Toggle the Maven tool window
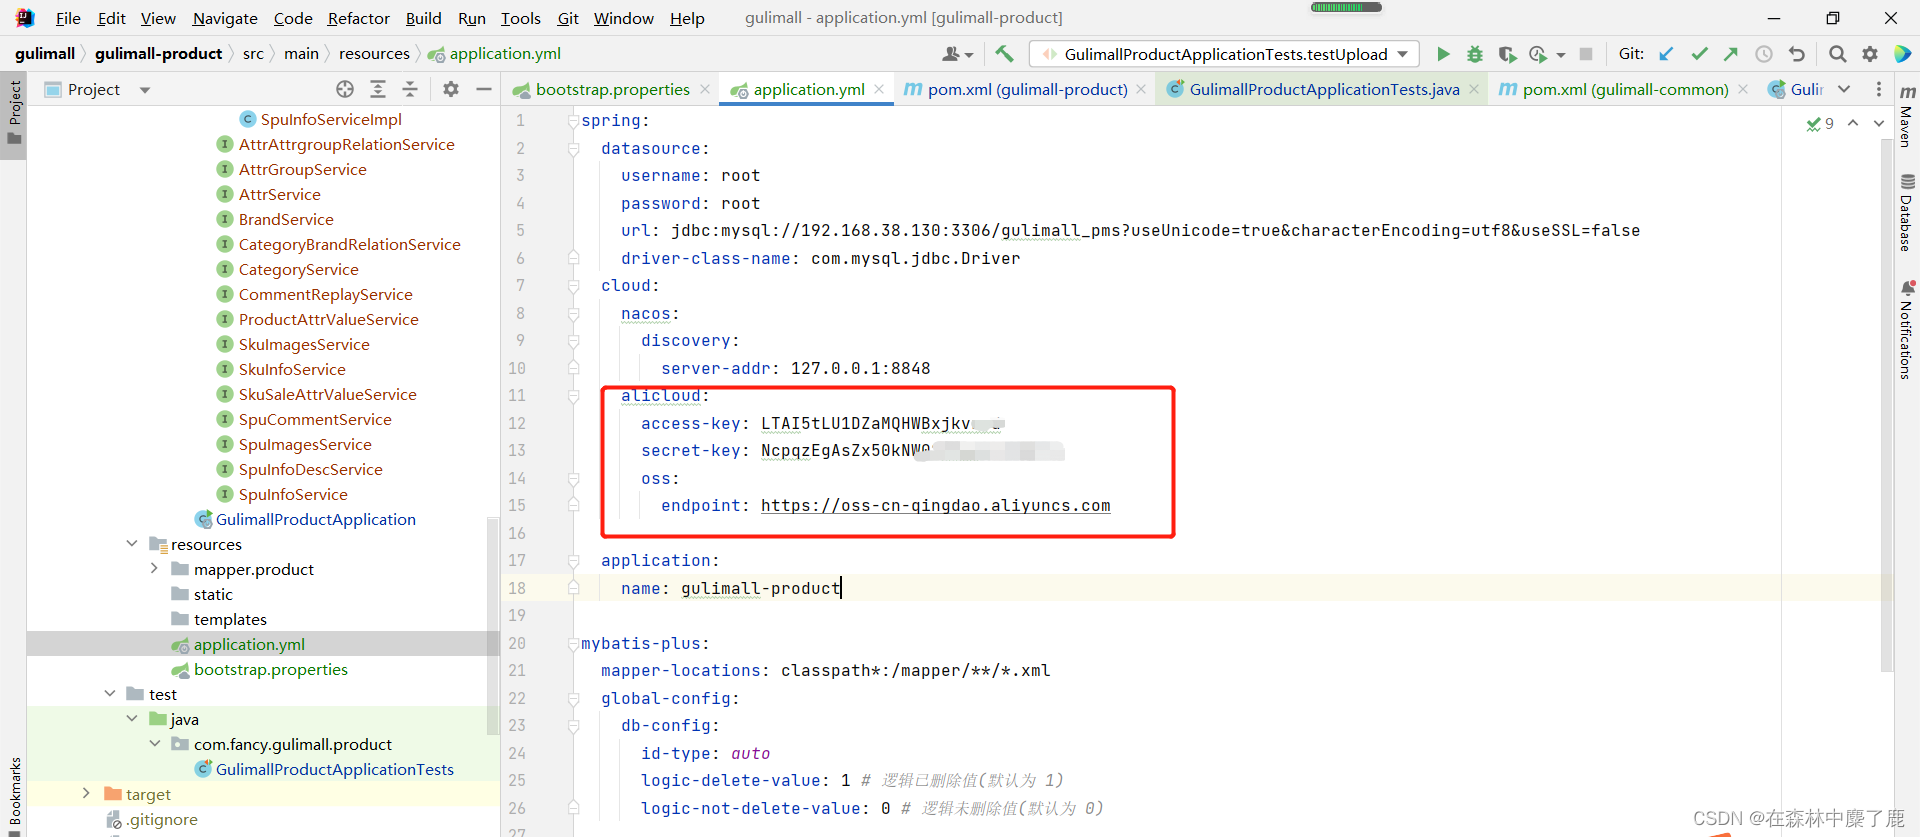Screen dimensions: 1920x837 tap(1907, 115)
